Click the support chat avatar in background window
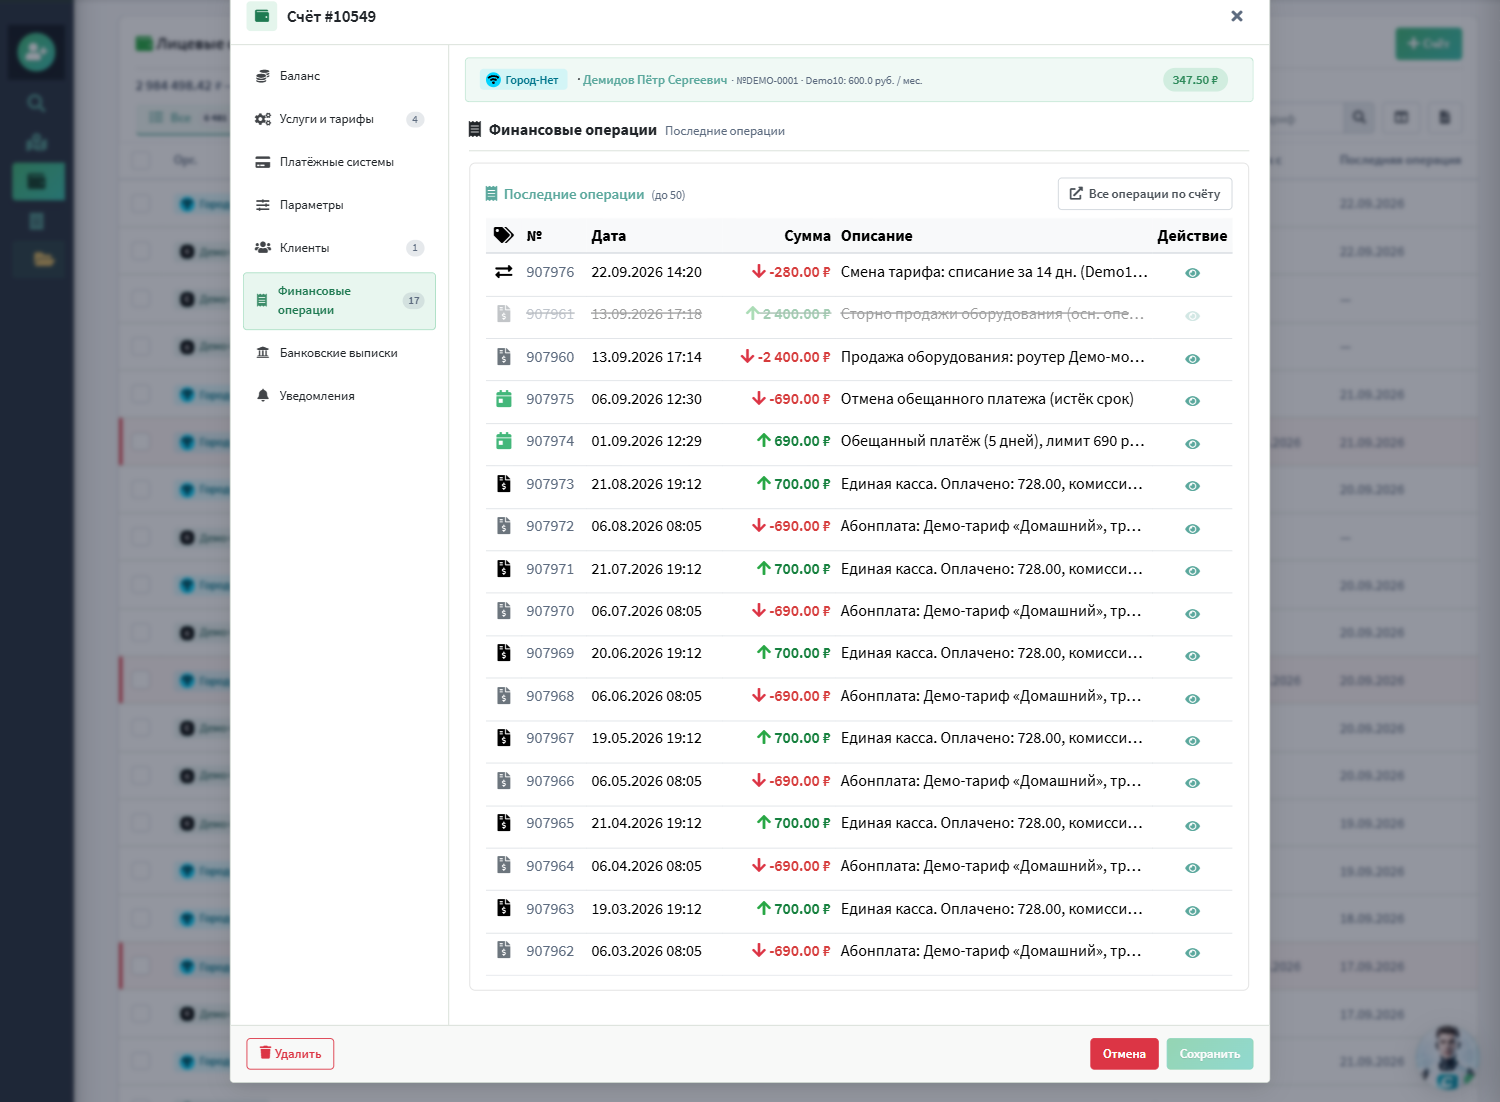This screenshot has width=1500, height=1102. click(1448, 1057)
